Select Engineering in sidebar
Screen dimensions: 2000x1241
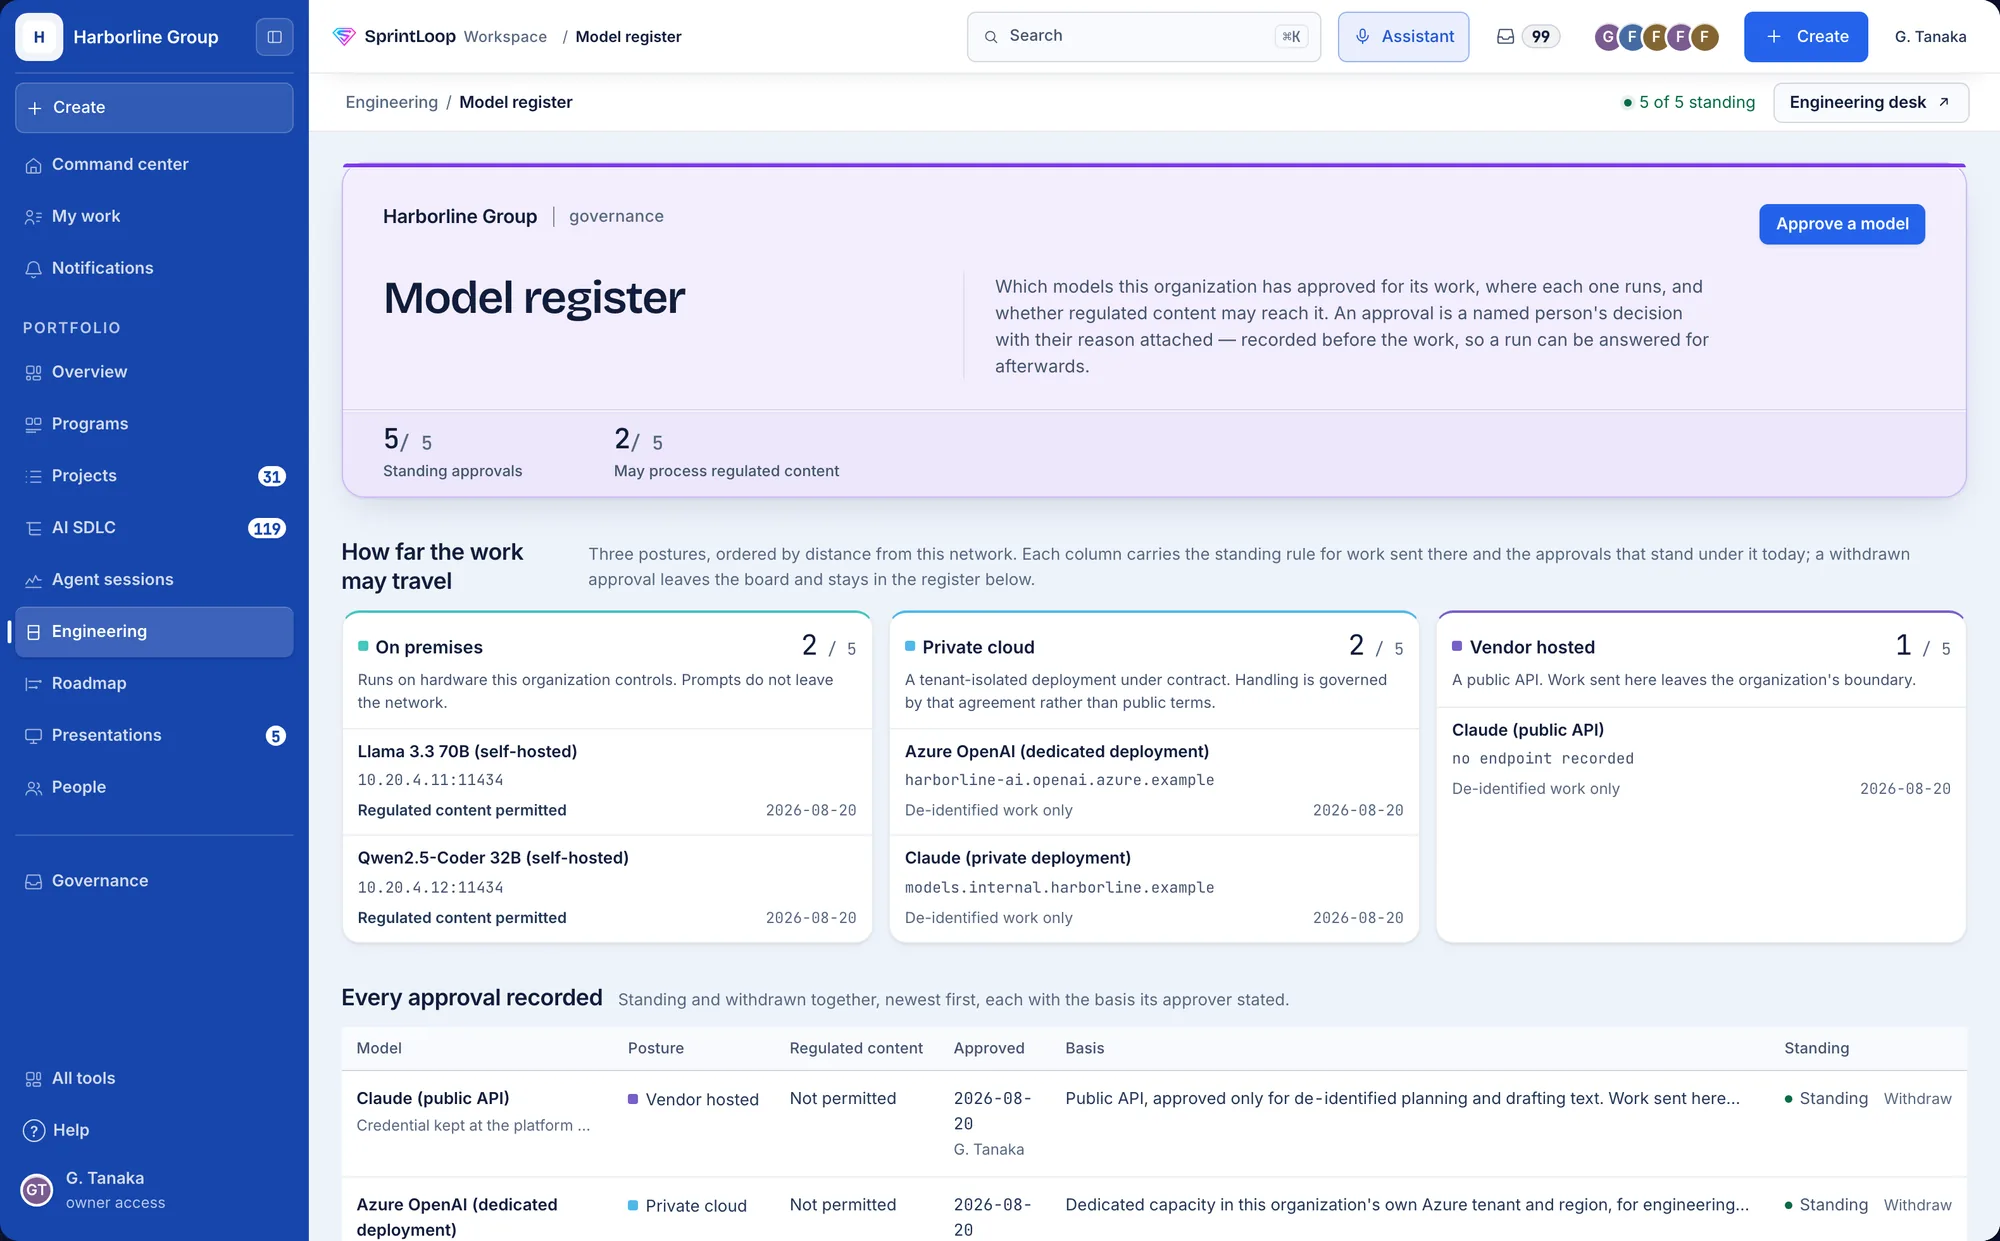point(154,632)
